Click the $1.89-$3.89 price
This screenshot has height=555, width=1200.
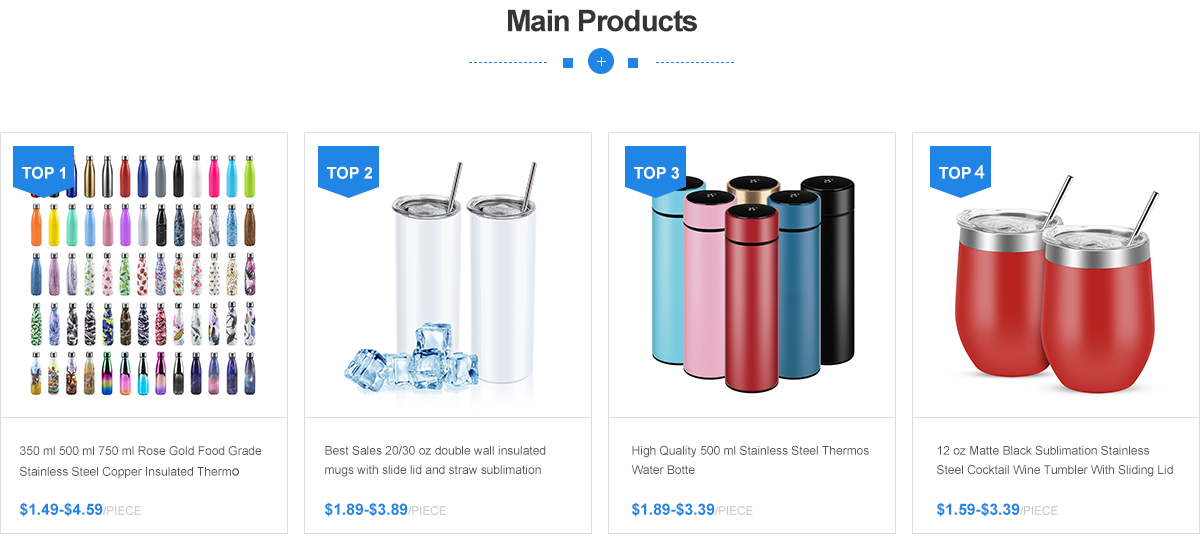click(x=366, y=509)
